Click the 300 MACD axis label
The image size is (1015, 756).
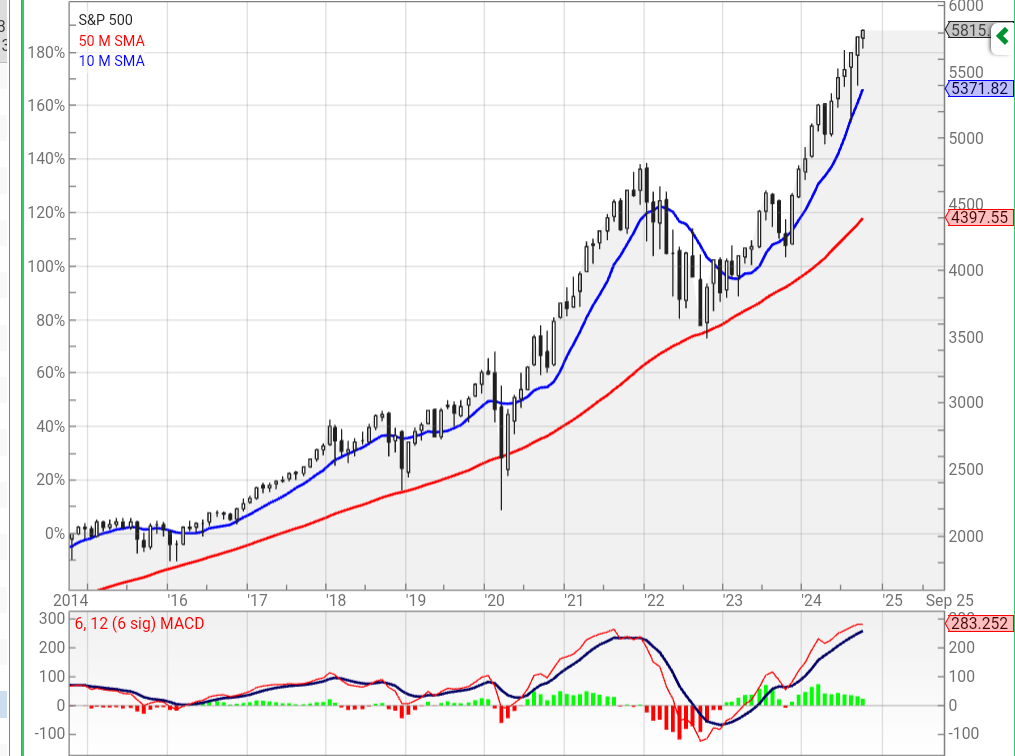coord(52,618)
